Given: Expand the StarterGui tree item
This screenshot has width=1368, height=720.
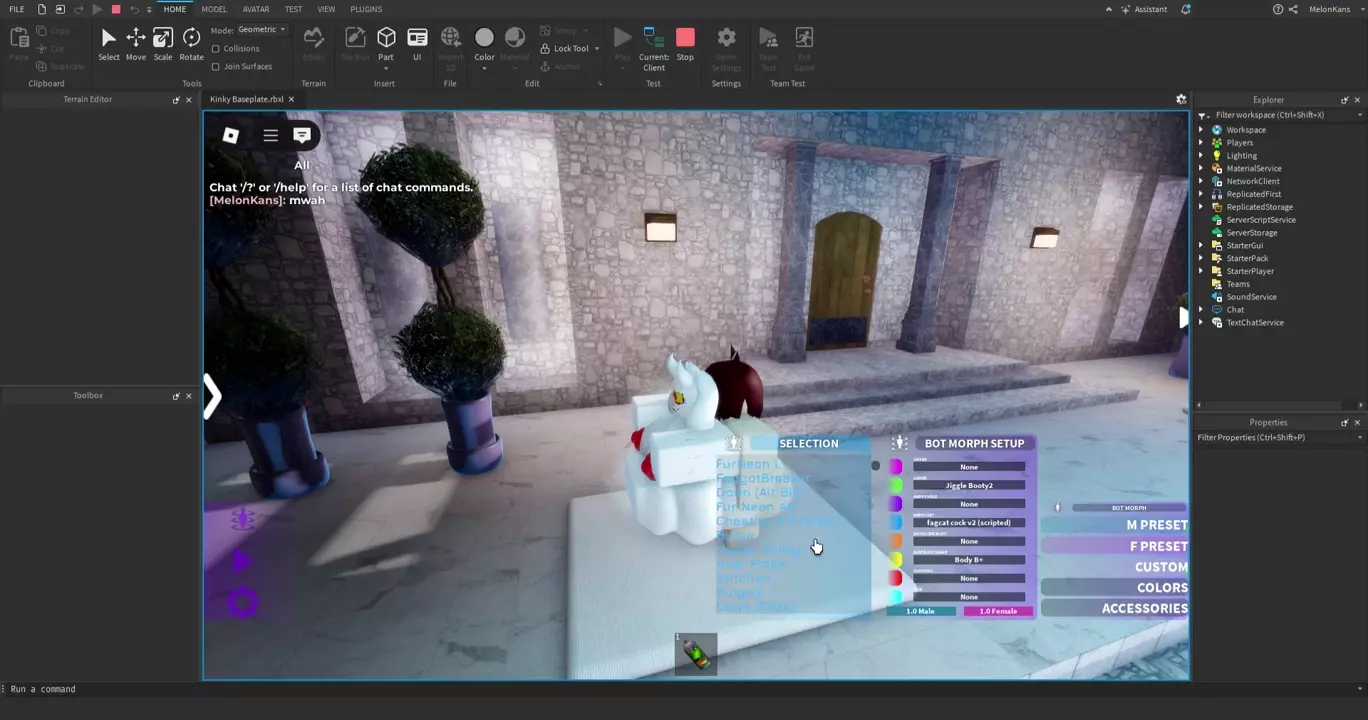Looking at the screenshot, I should point(1201,246).
